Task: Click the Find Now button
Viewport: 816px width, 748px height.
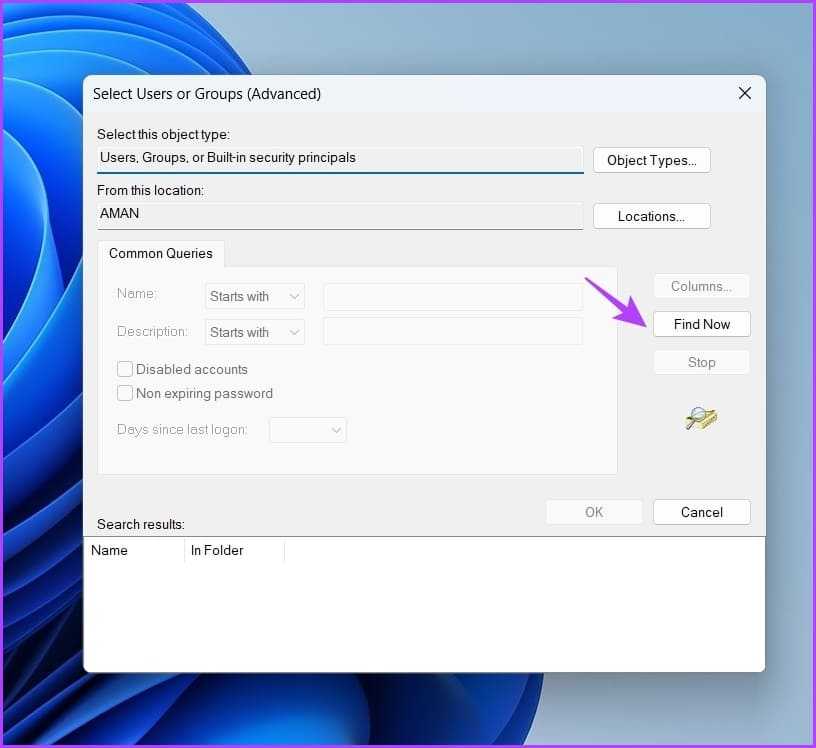Action: pyautogui.click(x=701, y=324)
